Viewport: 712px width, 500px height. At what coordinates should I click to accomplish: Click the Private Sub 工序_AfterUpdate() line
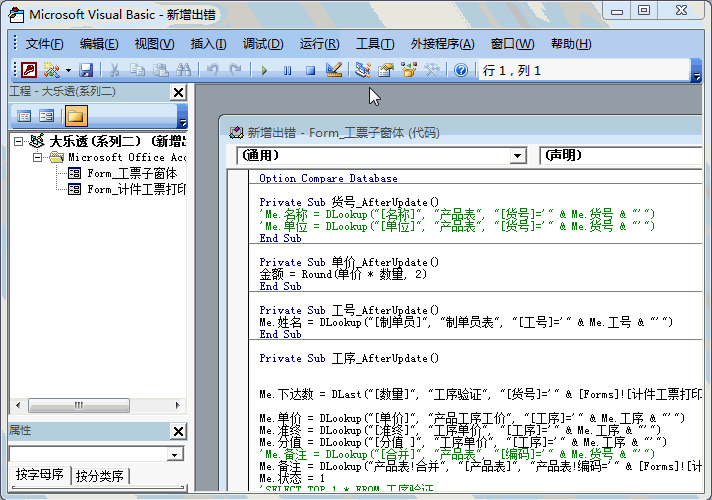349,358
